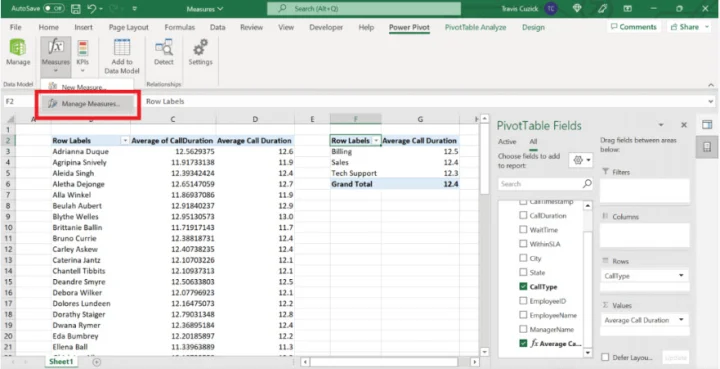Click the Name Box showing F2
This screenshot has width=720, height=369.
click(x=19, y=101)
